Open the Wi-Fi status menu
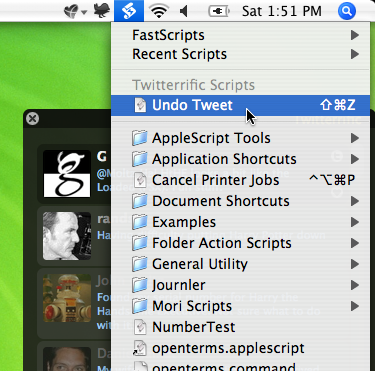The width and height of the screenshot is (375, 371). pos(159,11)
